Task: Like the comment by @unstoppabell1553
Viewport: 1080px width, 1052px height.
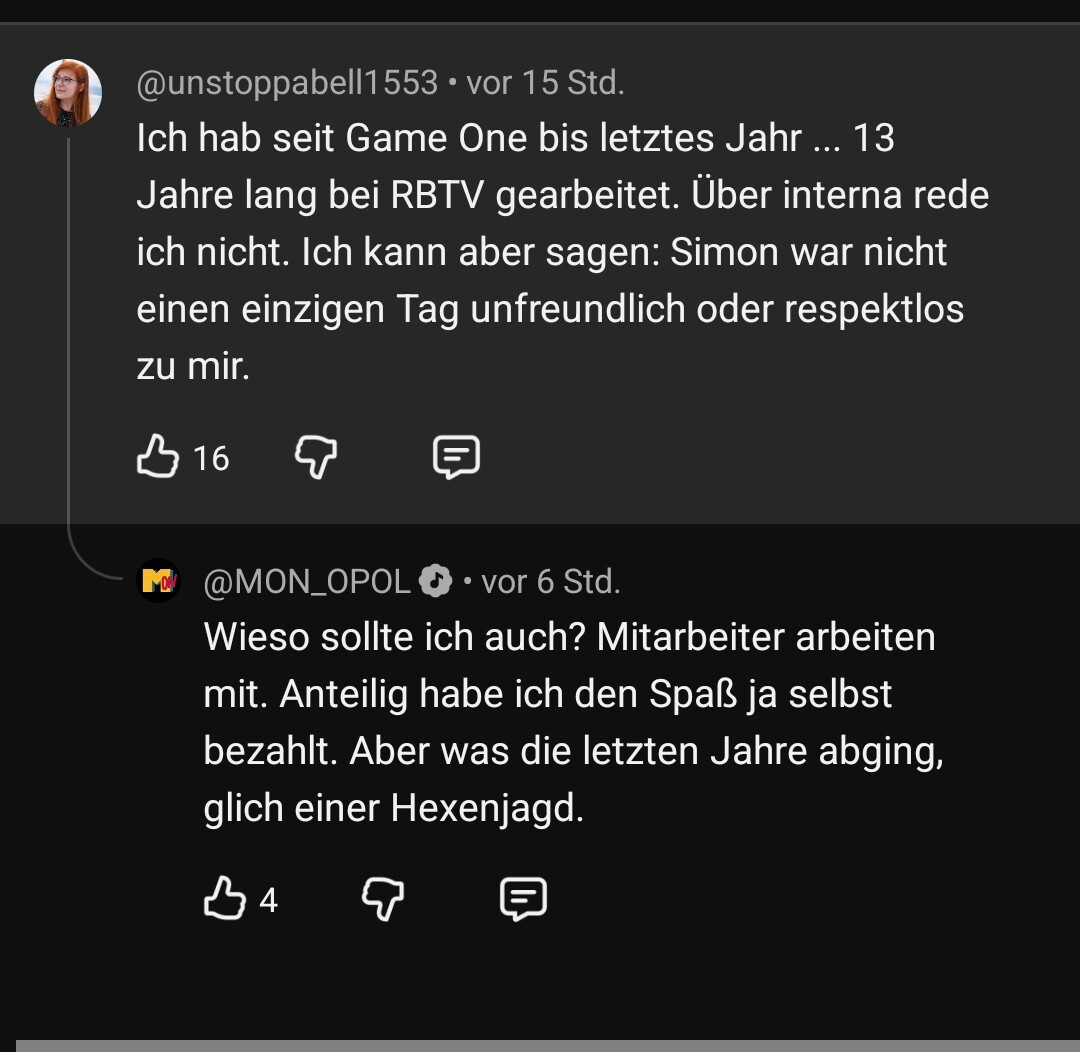Action: click(157, 458)
